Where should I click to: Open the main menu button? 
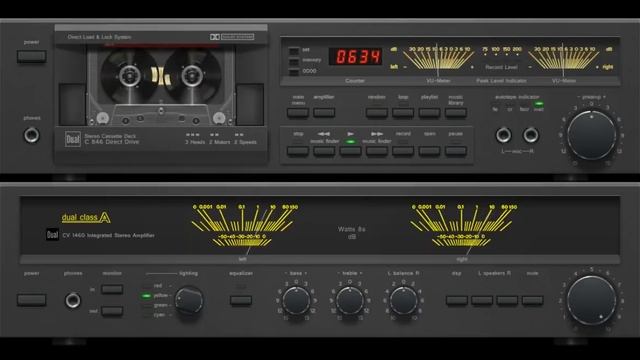298,112
